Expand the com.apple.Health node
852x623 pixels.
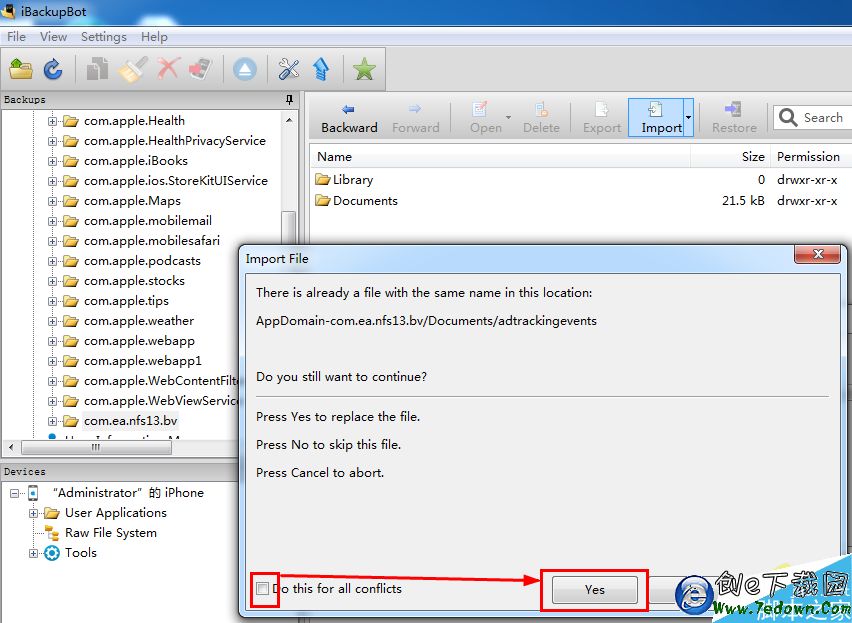coord(52,121)
